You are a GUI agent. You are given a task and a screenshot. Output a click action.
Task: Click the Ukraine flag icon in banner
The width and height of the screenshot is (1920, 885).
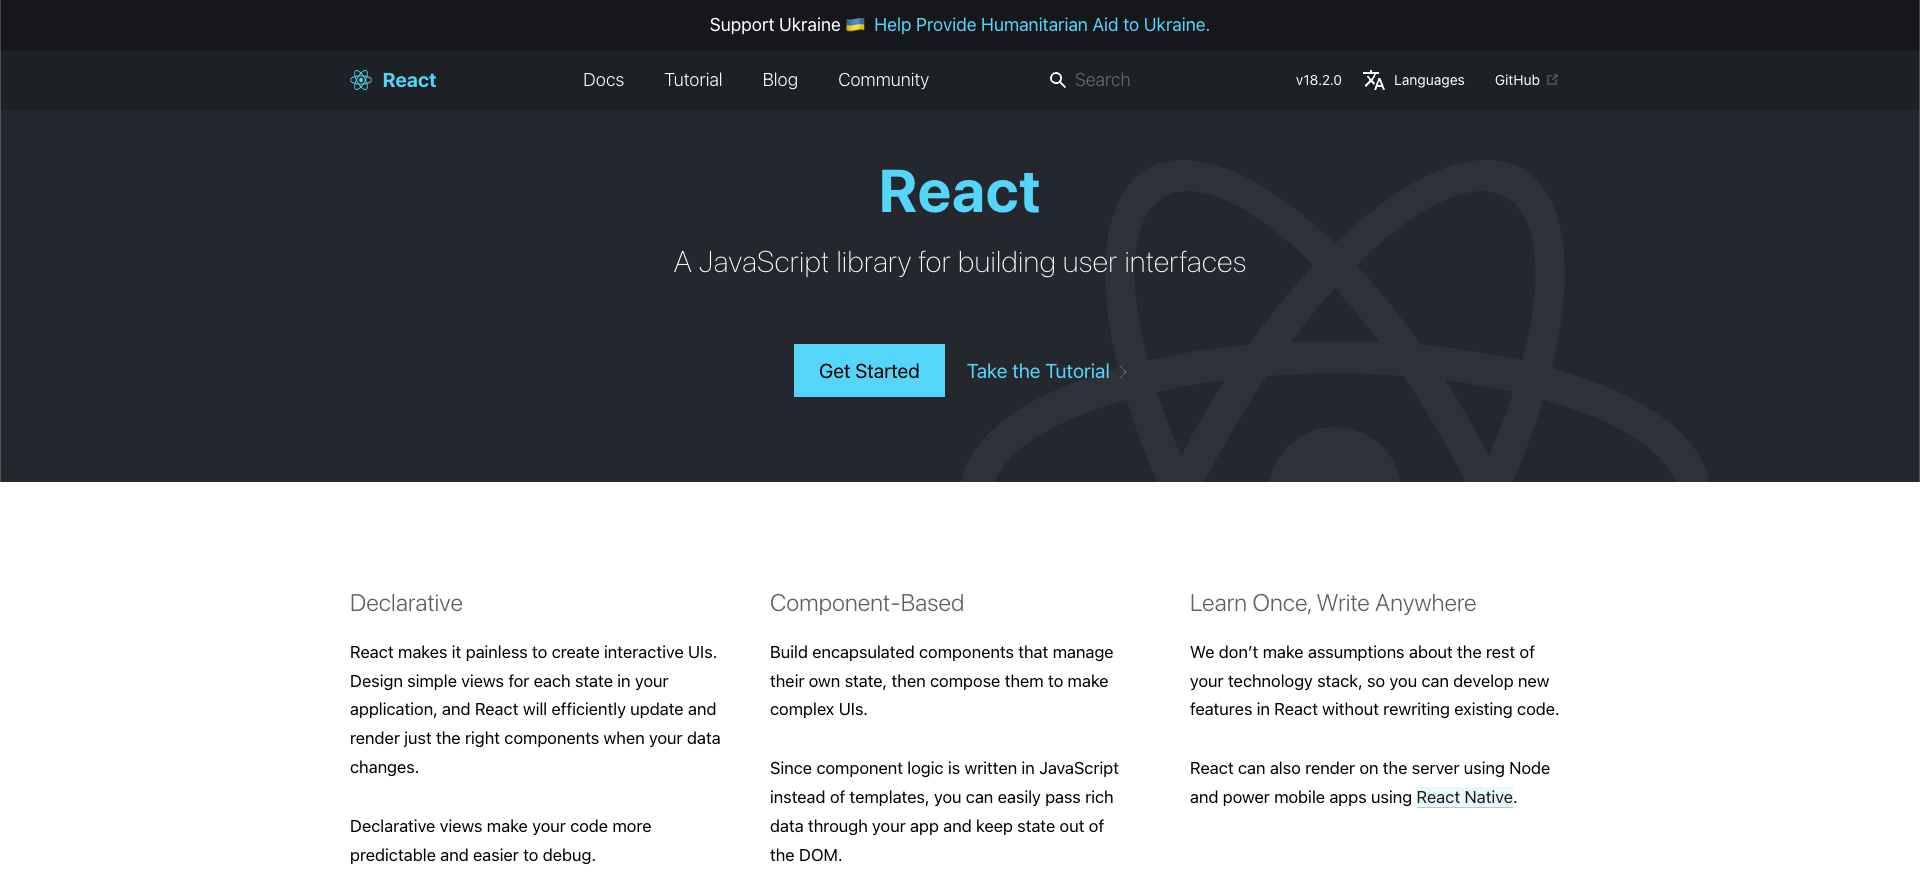(855, 25)
